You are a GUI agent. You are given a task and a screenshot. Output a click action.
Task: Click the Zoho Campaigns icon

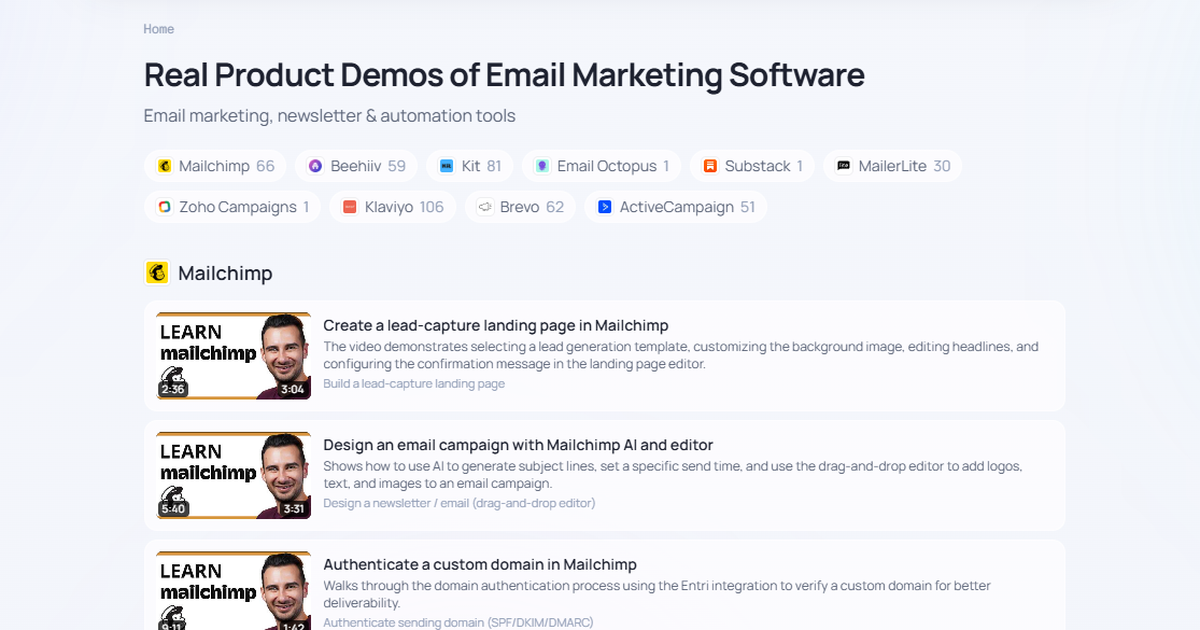[x=164, y=207]
